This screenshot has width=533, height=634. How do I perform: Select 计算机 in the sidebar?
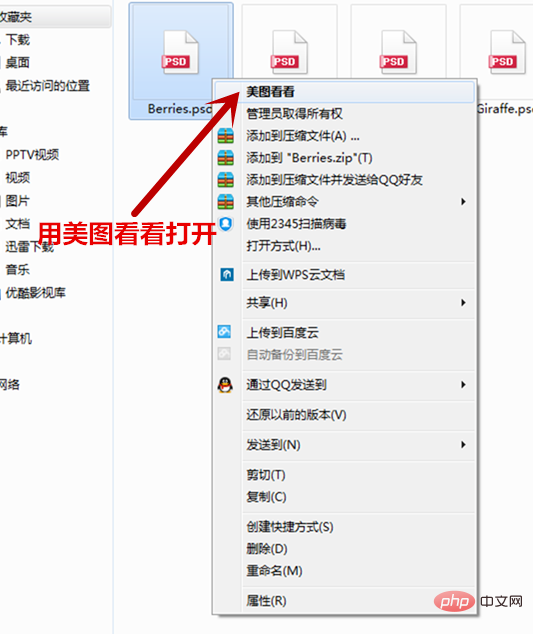point(16,338)
